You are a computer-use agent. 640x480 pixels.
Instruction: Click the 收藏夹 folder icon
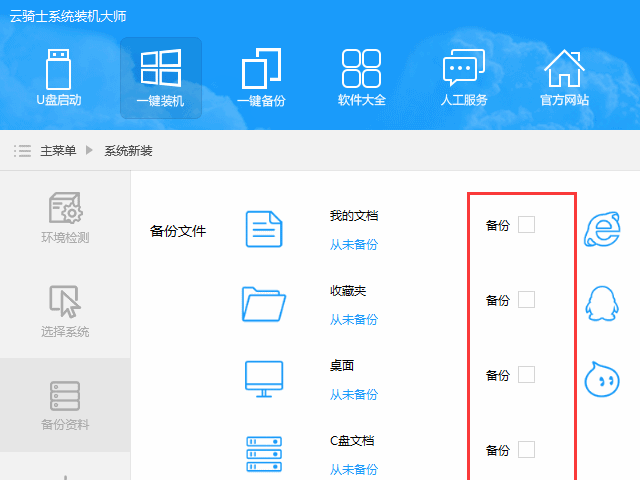264,304
